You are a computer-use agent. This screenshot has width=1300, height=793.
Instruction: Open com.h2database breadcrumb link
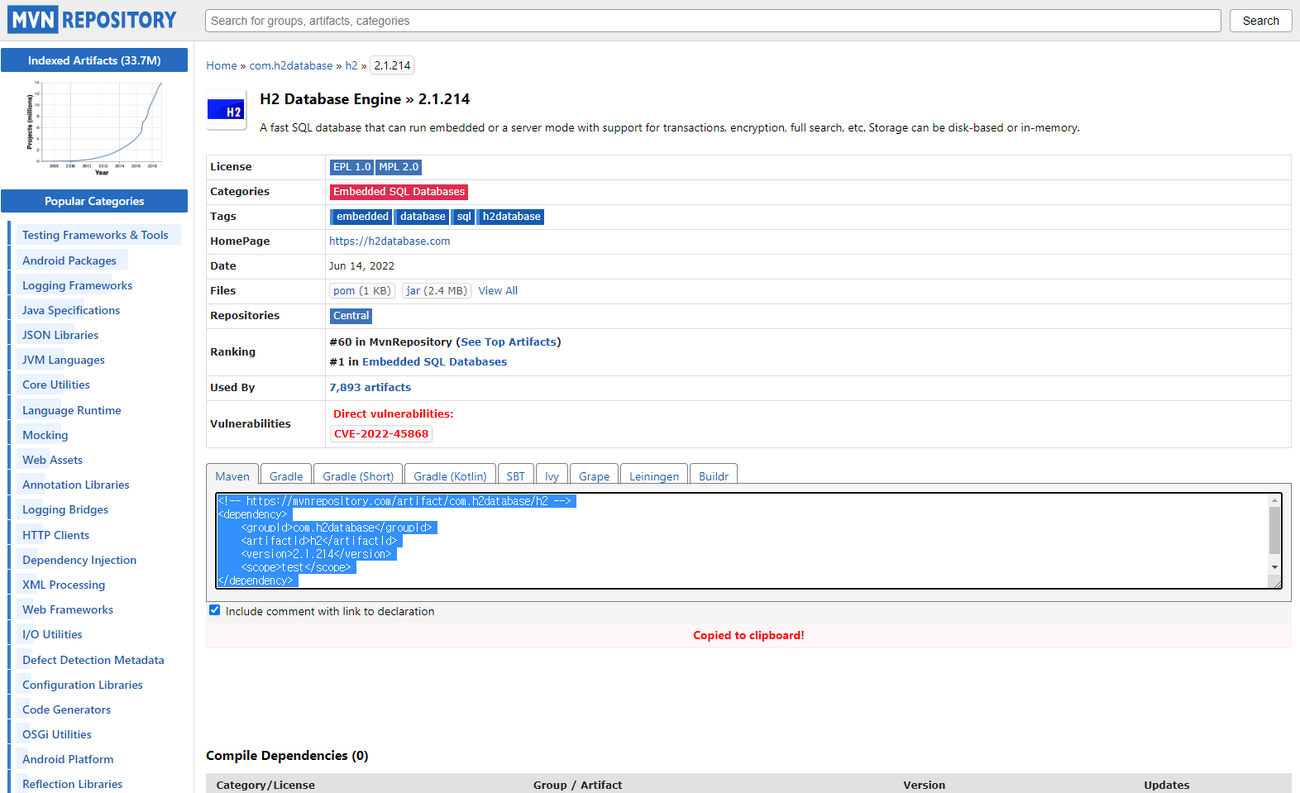click(291, 65)
